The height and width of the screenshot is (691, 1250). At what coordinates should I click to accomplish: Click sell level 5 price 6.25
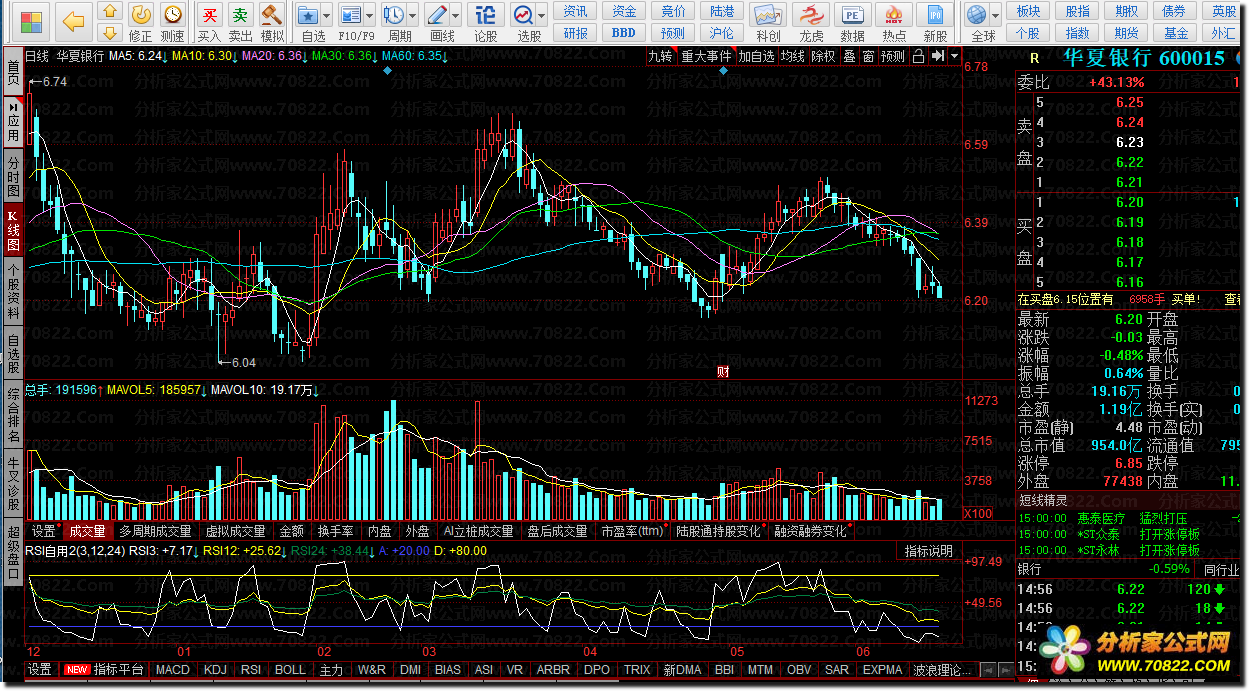(x=1130, y=102)
